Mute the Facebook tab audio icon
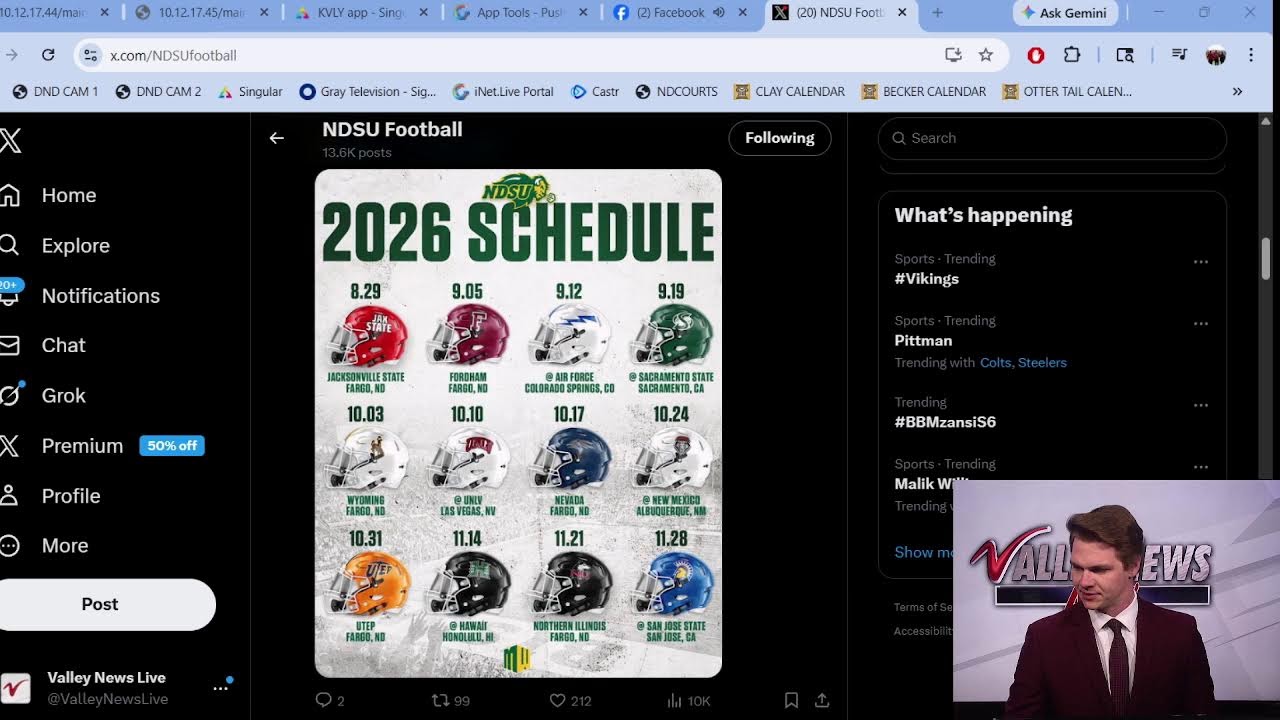The height and width of the screenshot is (720, 1280). 718,13
